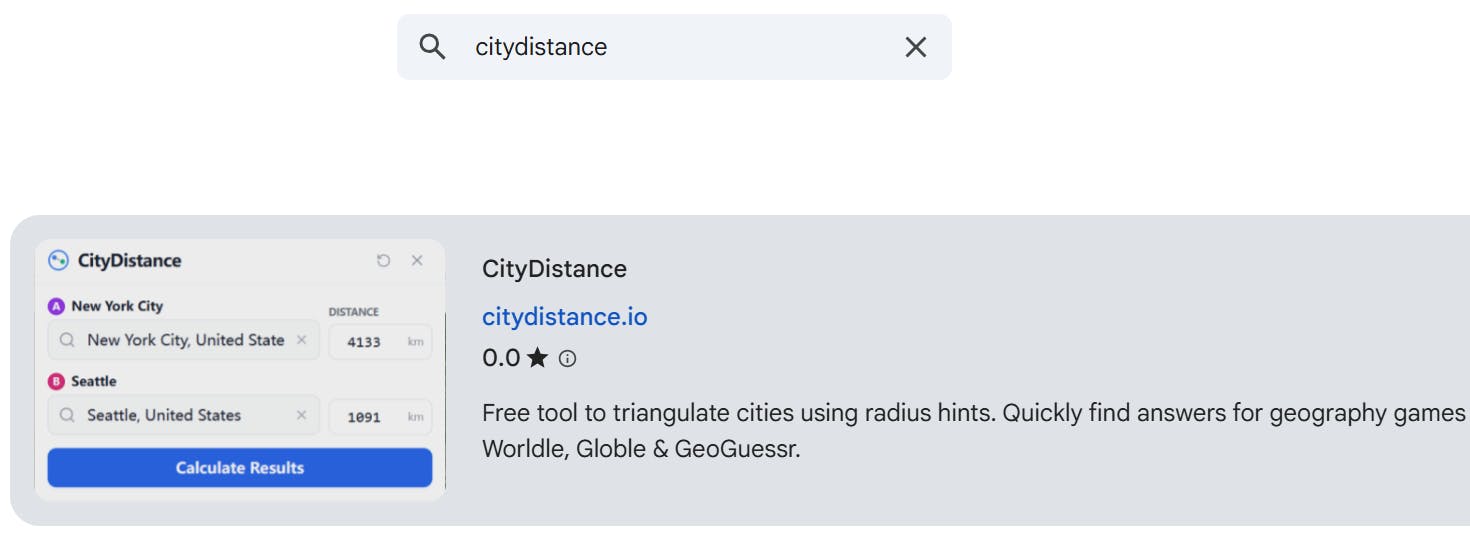The height and width of the screenshot is (552, 1470).
Task: Click the reset arrow in CityDistance panel
Action: [383, 261]
